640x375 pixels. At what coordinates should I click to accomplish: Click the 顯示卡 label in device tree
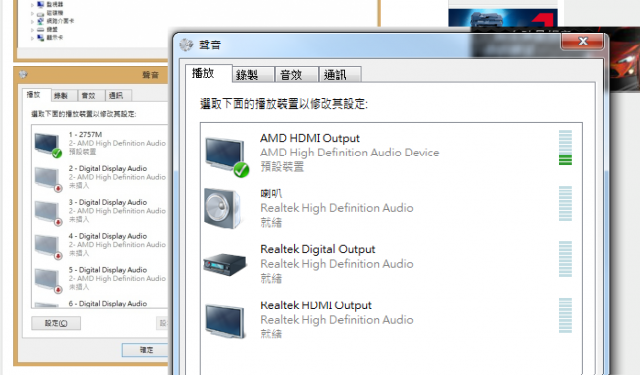(x=55, y=38)
